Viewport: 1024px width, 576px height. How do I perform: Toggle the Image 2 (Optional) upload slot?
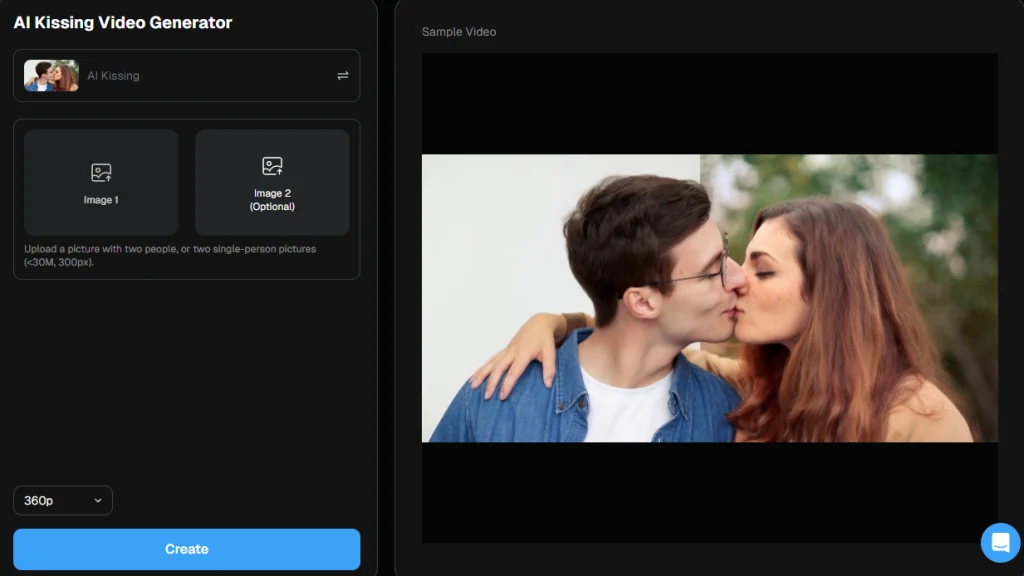(x=271, y=182)
